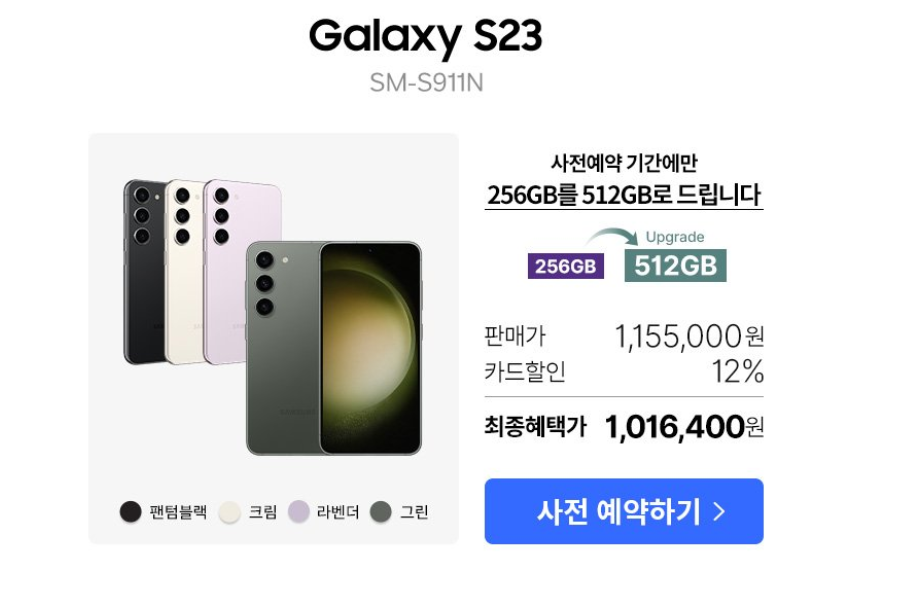Click the blue 사전 예약하기 button

coord(623,511)
